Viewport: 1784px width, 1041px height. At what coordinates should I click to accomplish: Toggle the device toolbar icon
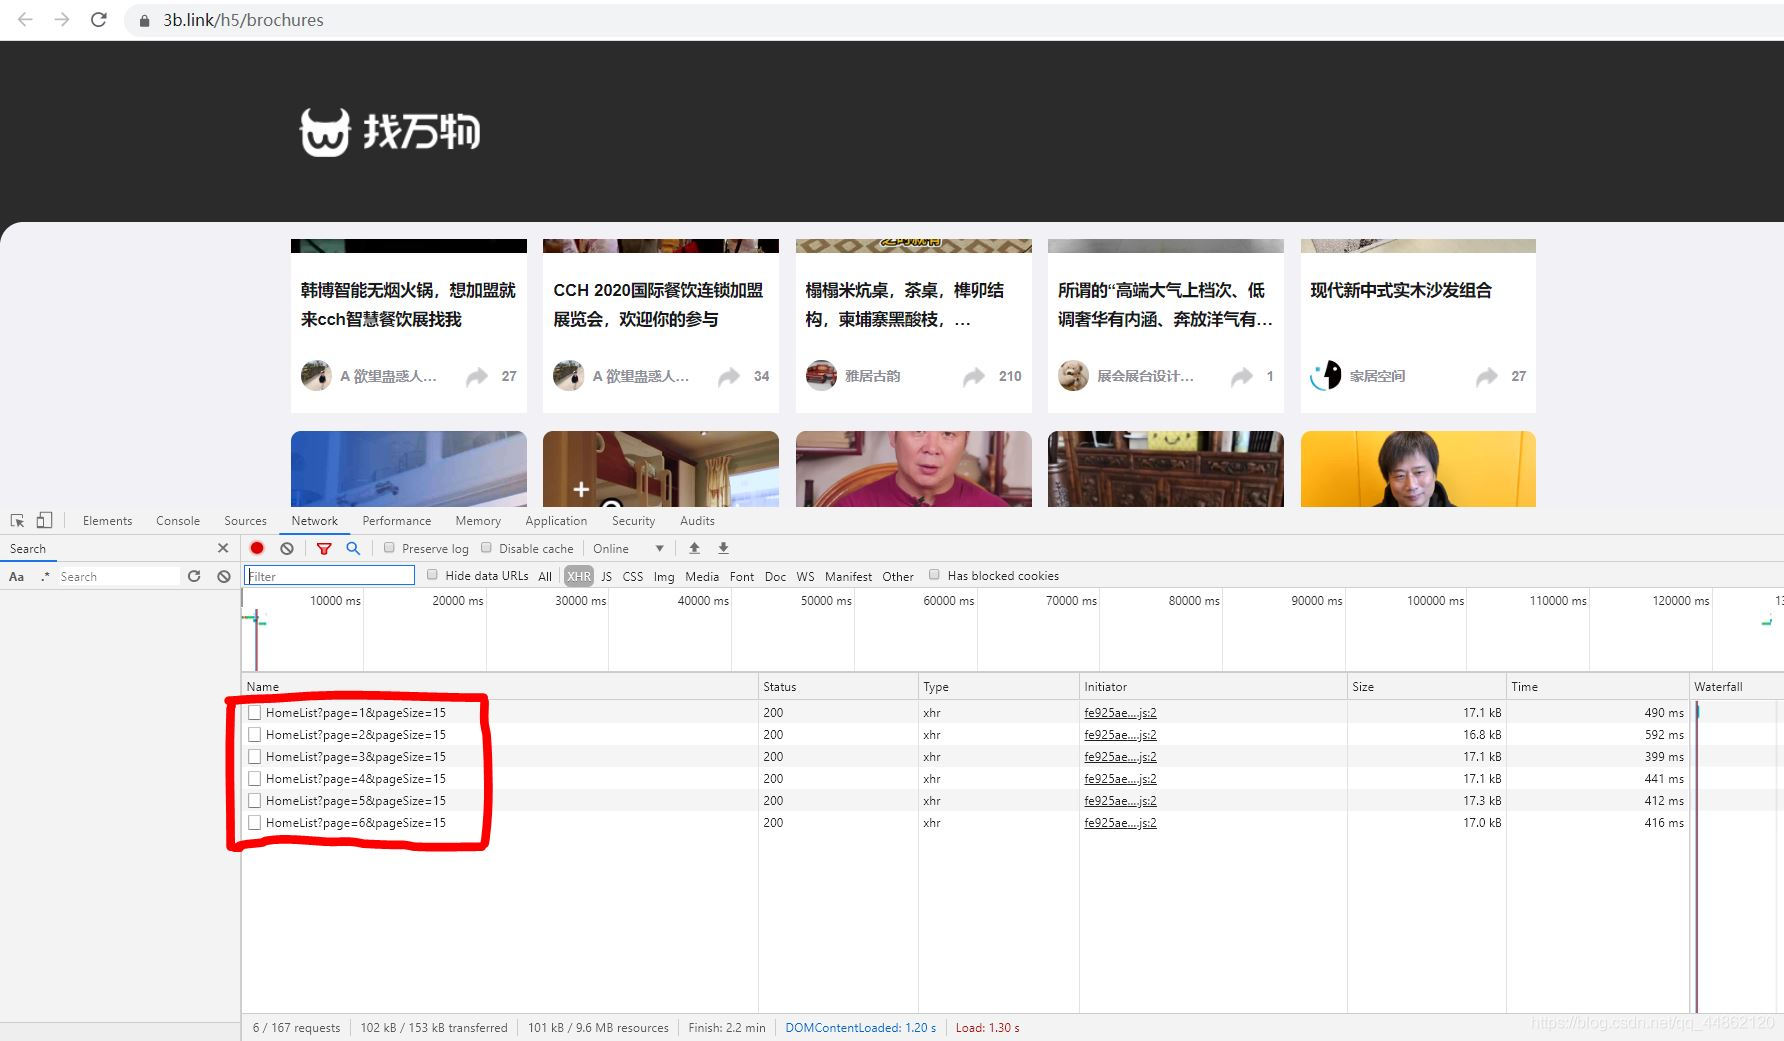(44, 521)
